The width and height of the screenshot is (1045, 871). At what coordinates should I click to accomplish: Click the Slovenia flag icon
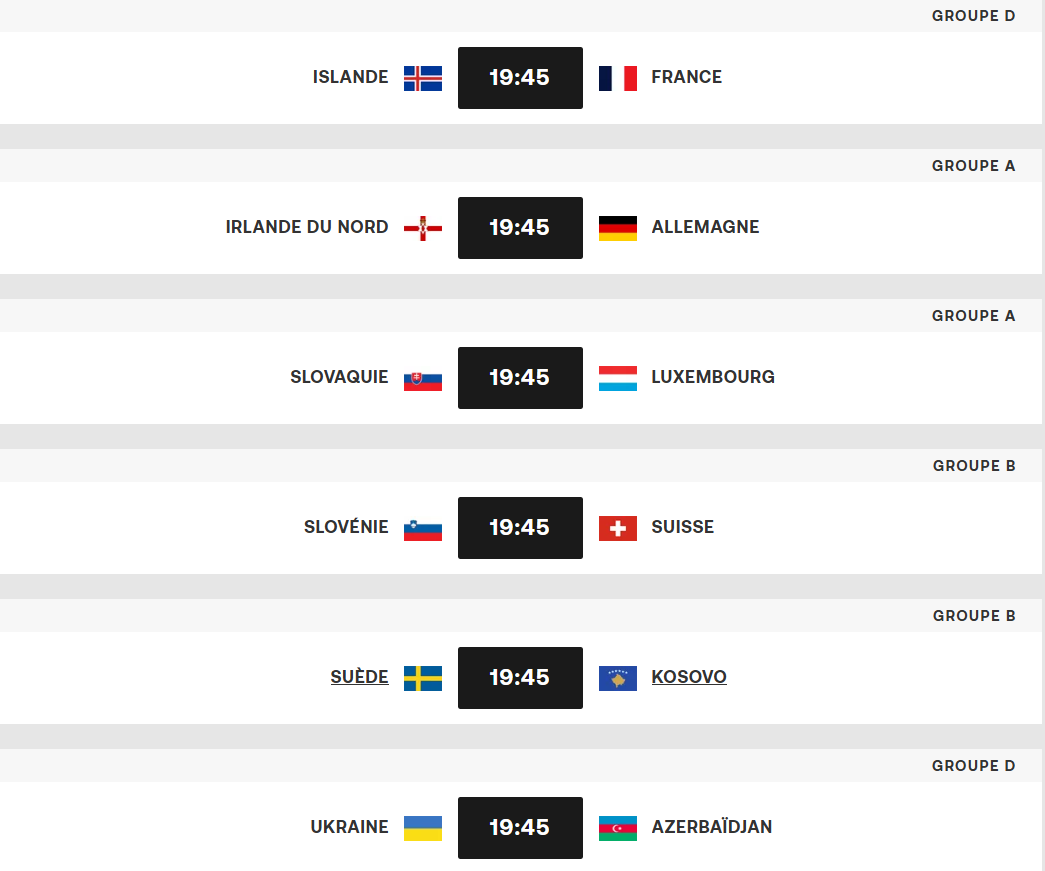click(423, 528)
